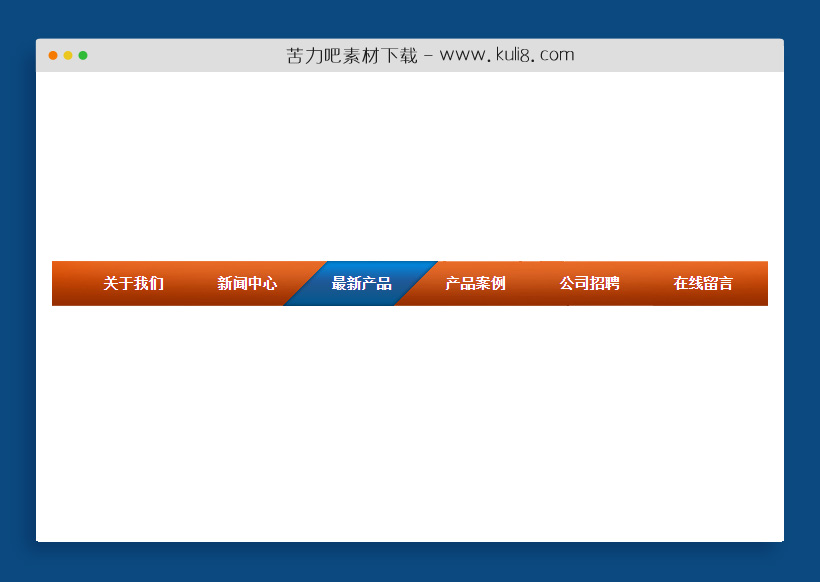This screenshot has width=820, height=582.
Task: Open the 新闻中心 navigation link
Action: coord(246,283)
